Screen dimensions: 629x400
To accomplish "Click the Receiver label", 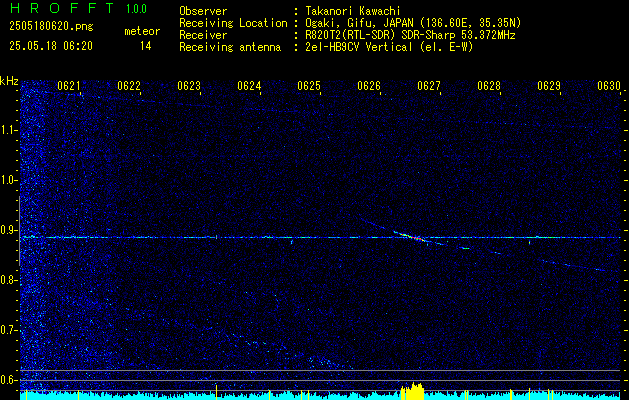I will pyautogui.click(x=203, y=35).
